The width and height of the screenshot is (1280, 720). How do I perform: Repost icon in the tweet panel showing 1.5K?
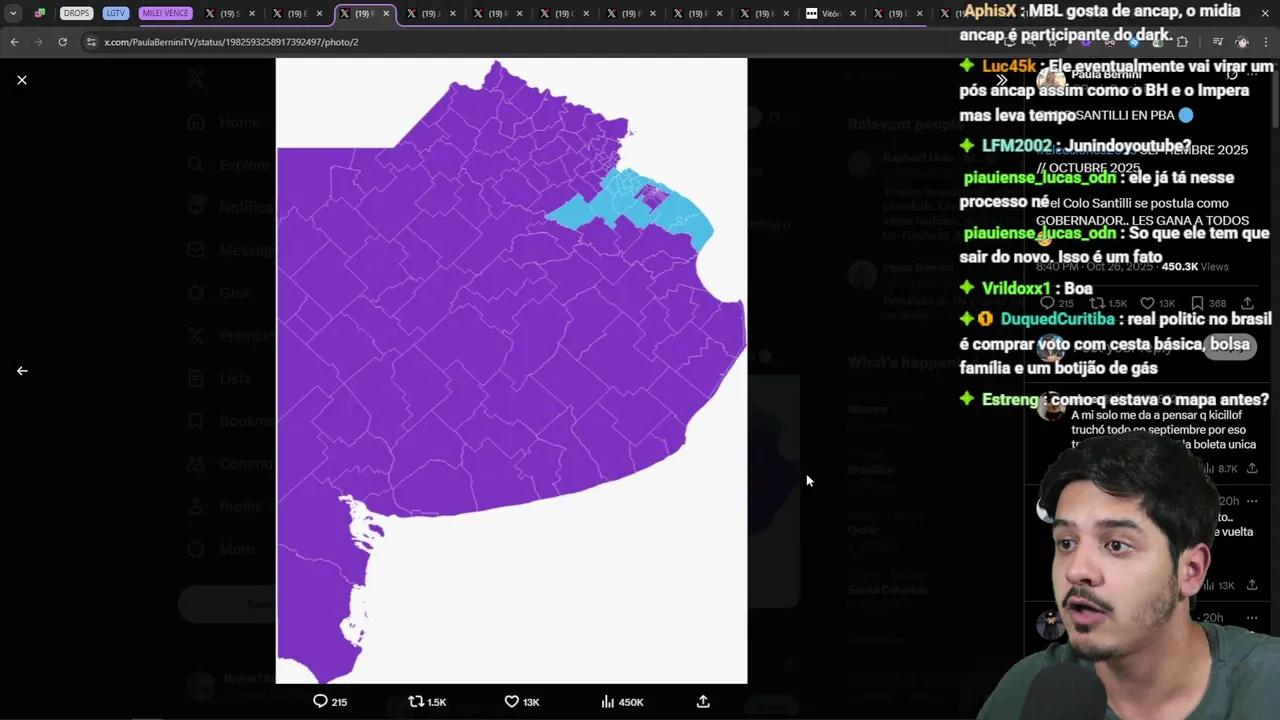click(x=1097, y=303)
